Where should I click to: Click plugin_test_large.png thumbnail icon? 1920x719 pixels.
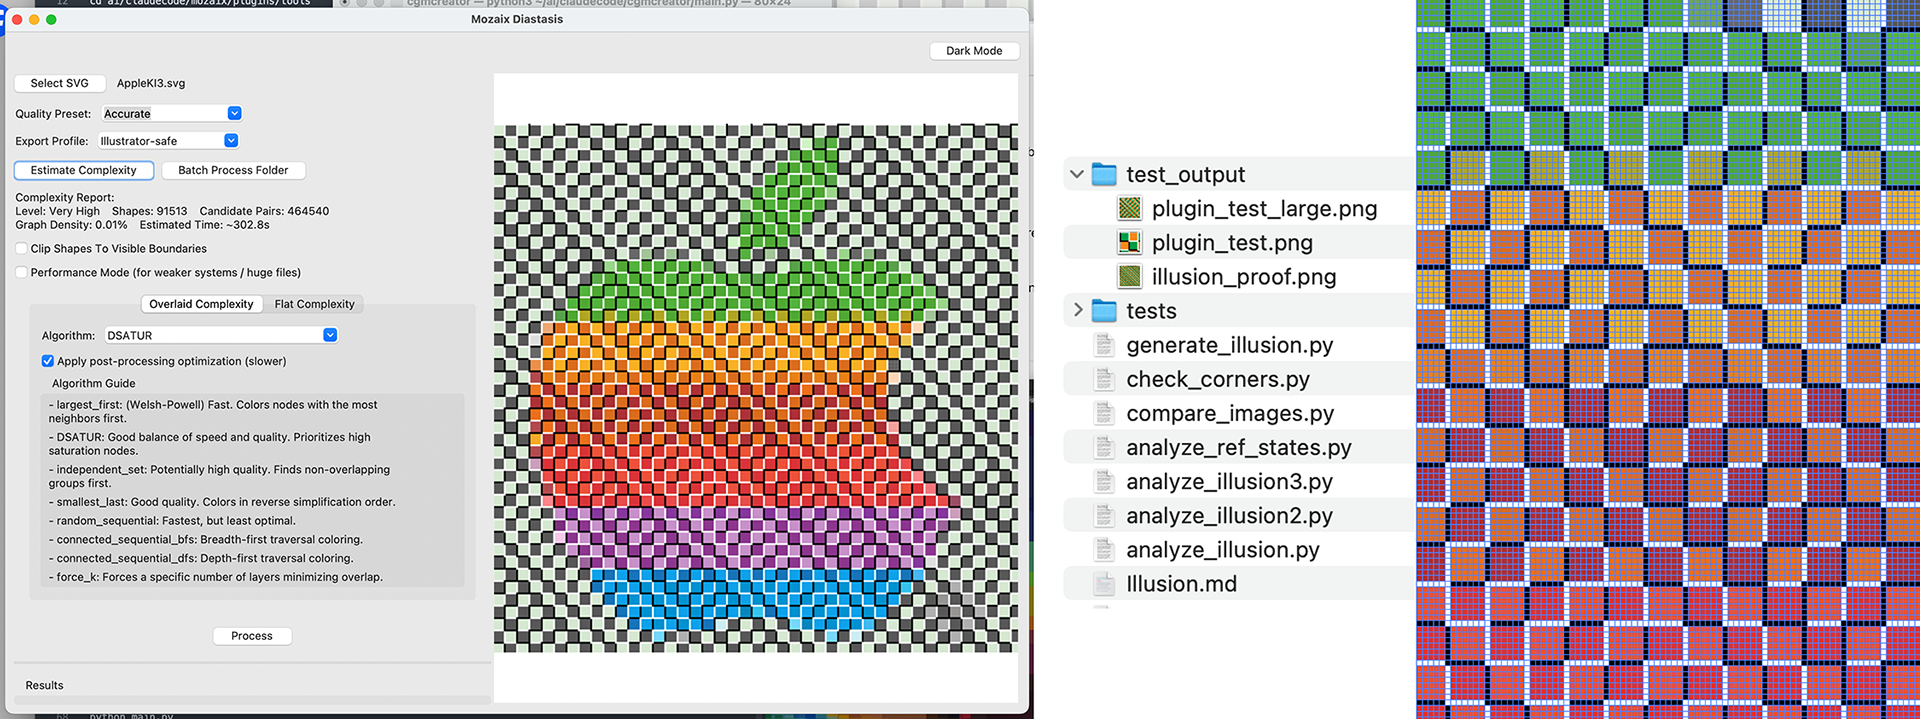coord(1129,208)
